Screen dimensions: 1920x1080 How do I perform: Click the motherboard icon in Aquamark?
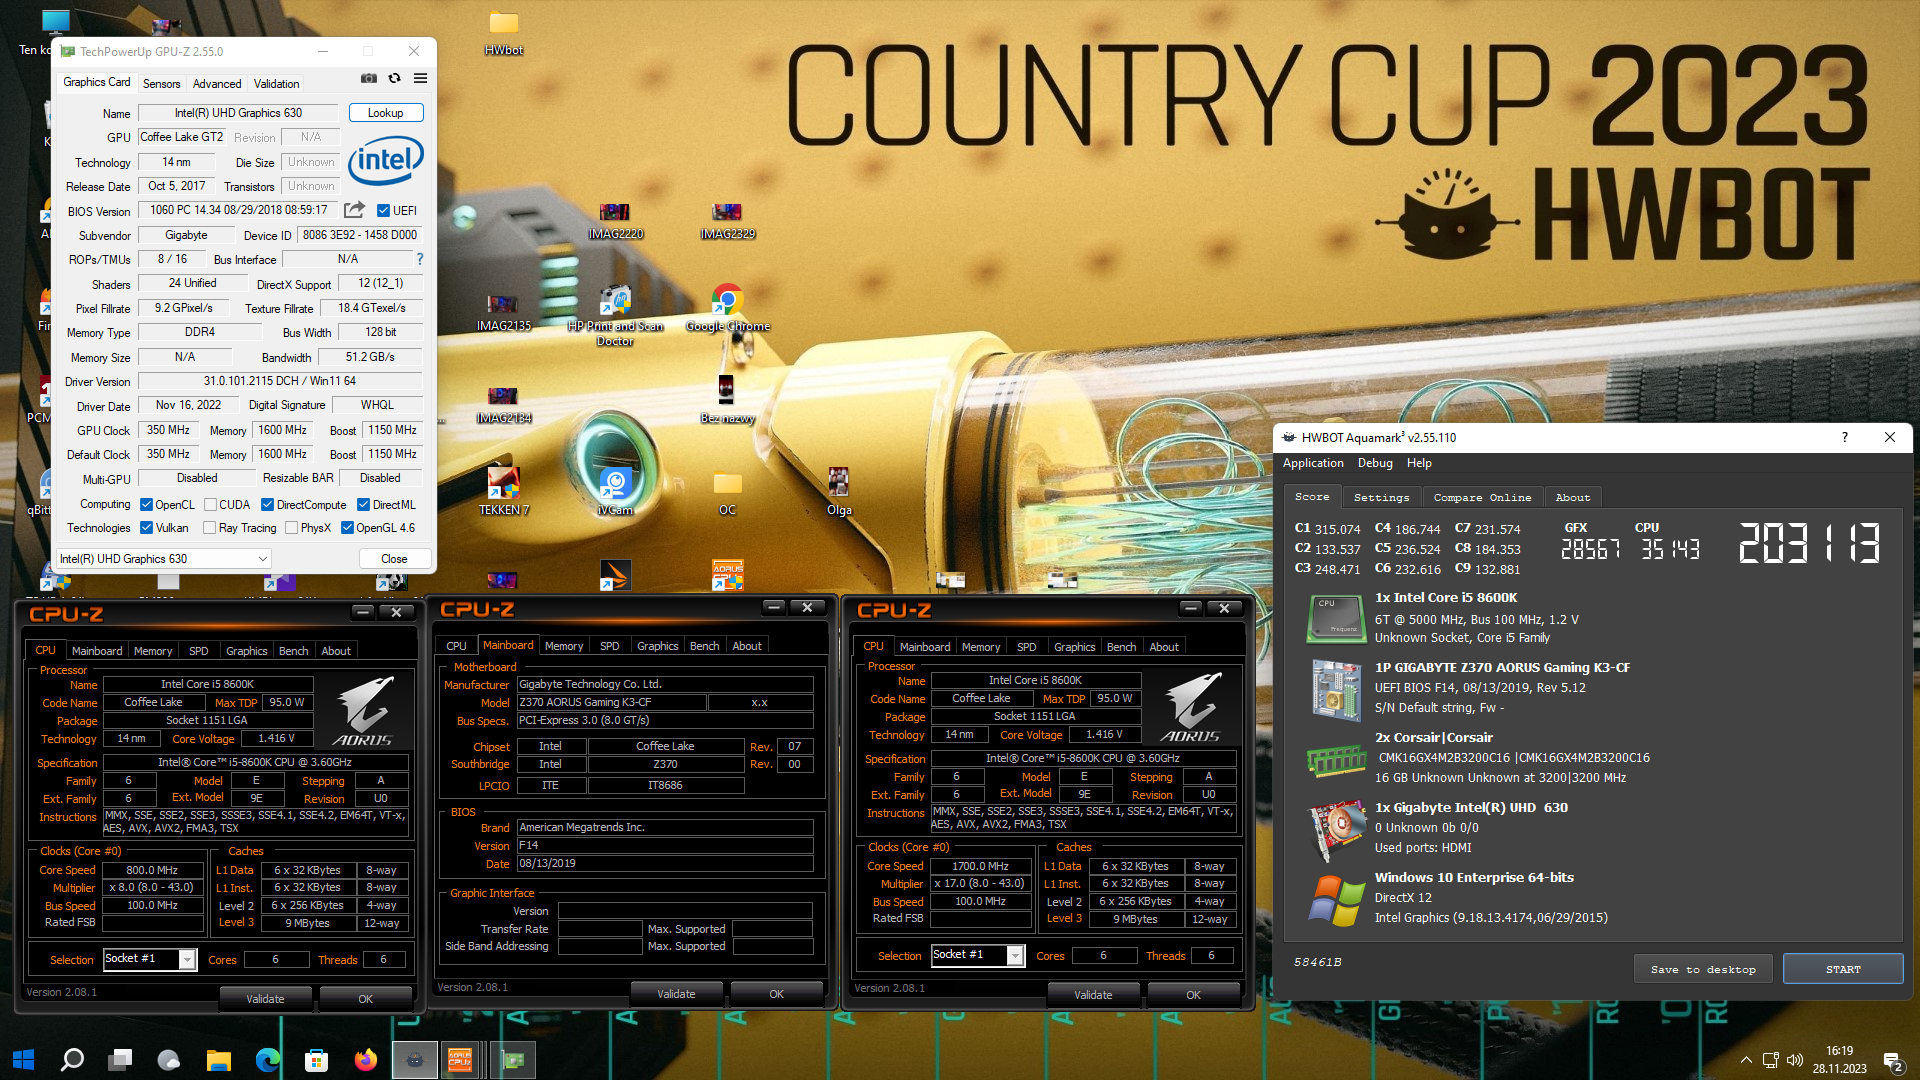point(1336,690)
